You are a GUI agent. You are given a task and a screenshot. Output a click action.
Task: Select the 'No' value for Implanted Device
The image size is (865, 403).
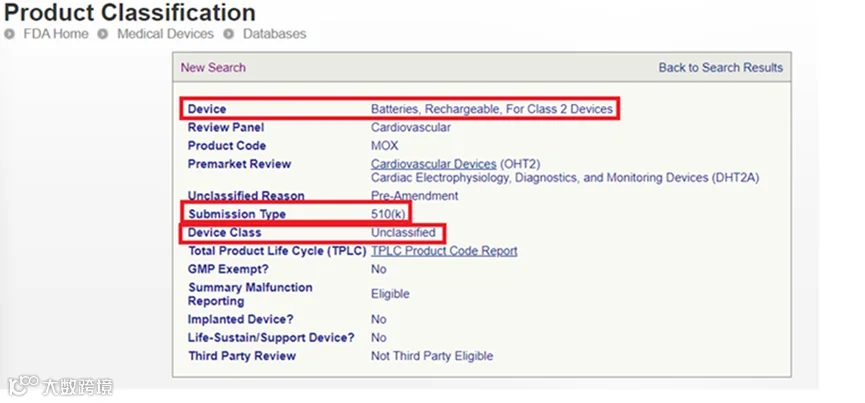(378, 320)
